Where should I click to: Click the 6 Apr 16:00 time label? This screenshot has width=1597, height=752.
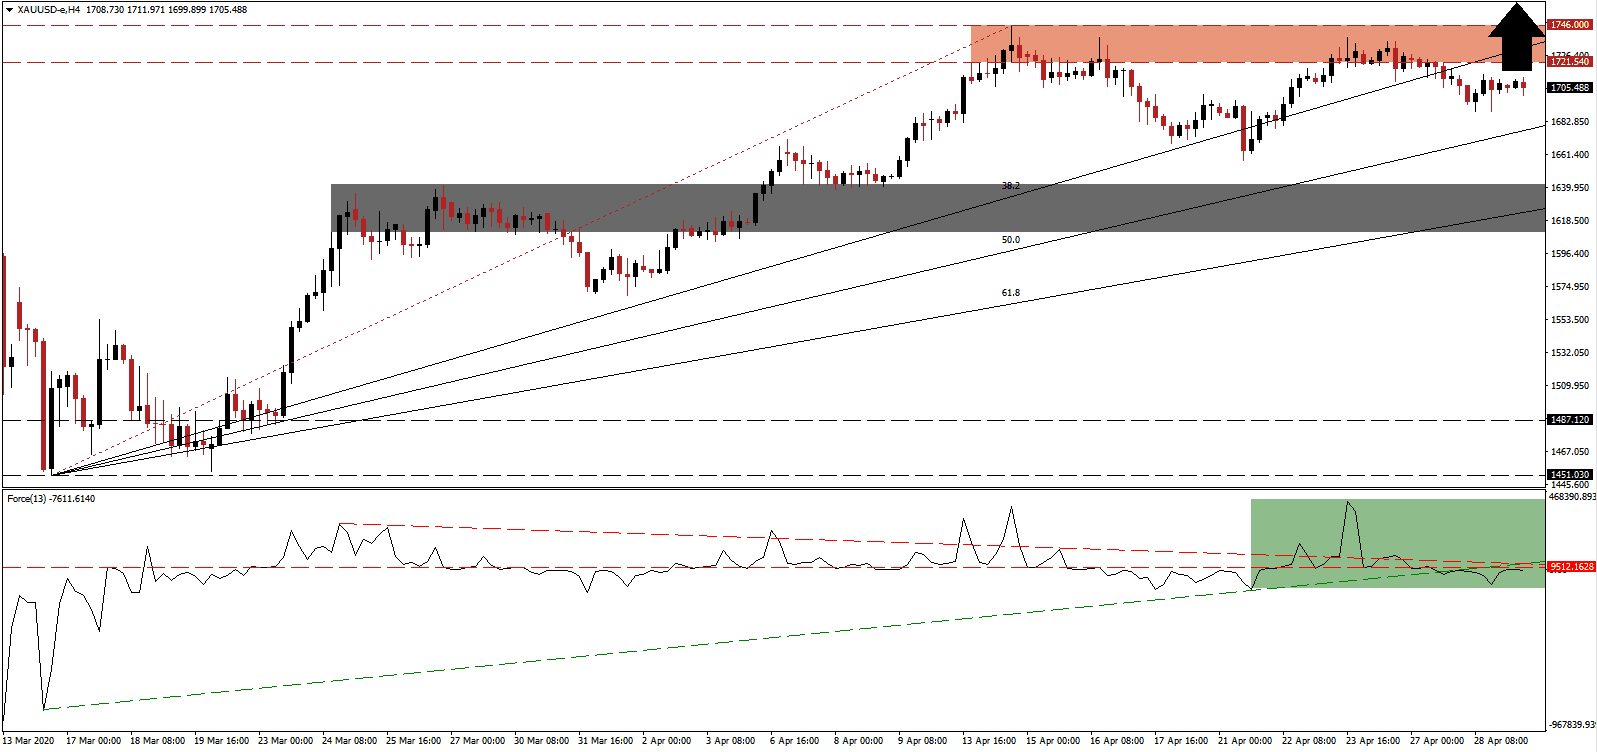795,741
